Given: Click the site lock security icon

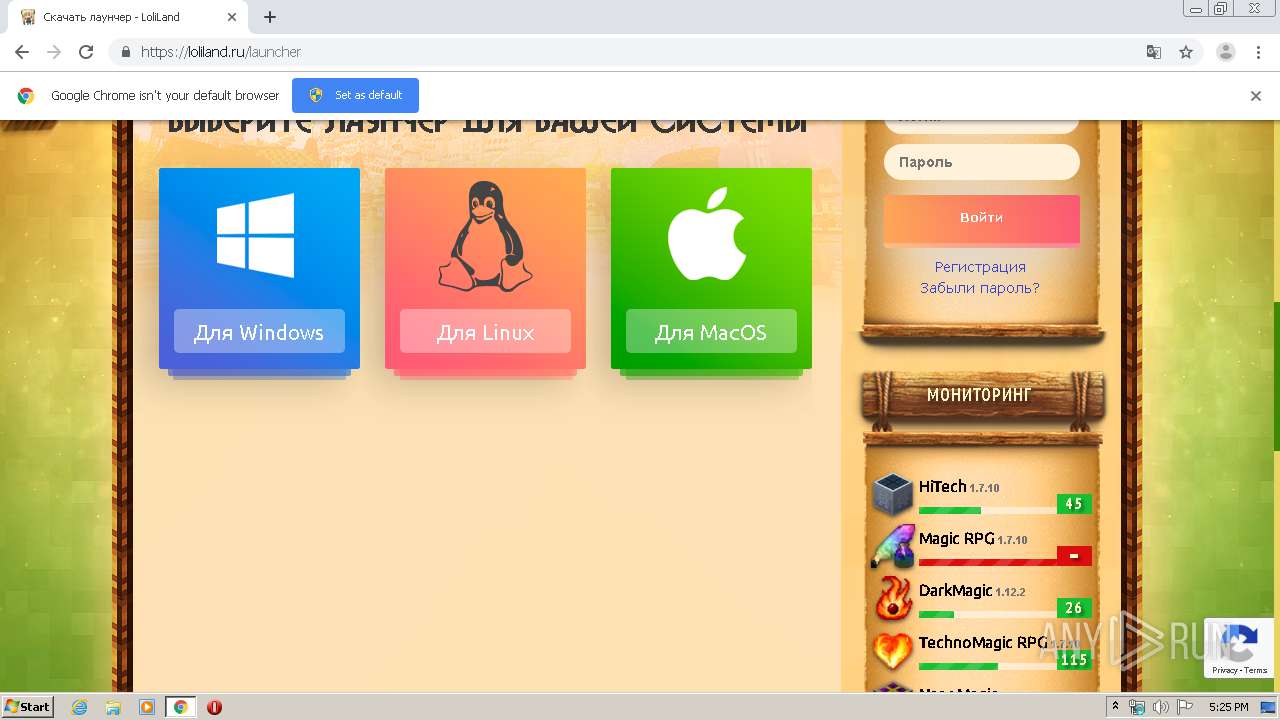Looking at the screenshot, I should 125,52.
